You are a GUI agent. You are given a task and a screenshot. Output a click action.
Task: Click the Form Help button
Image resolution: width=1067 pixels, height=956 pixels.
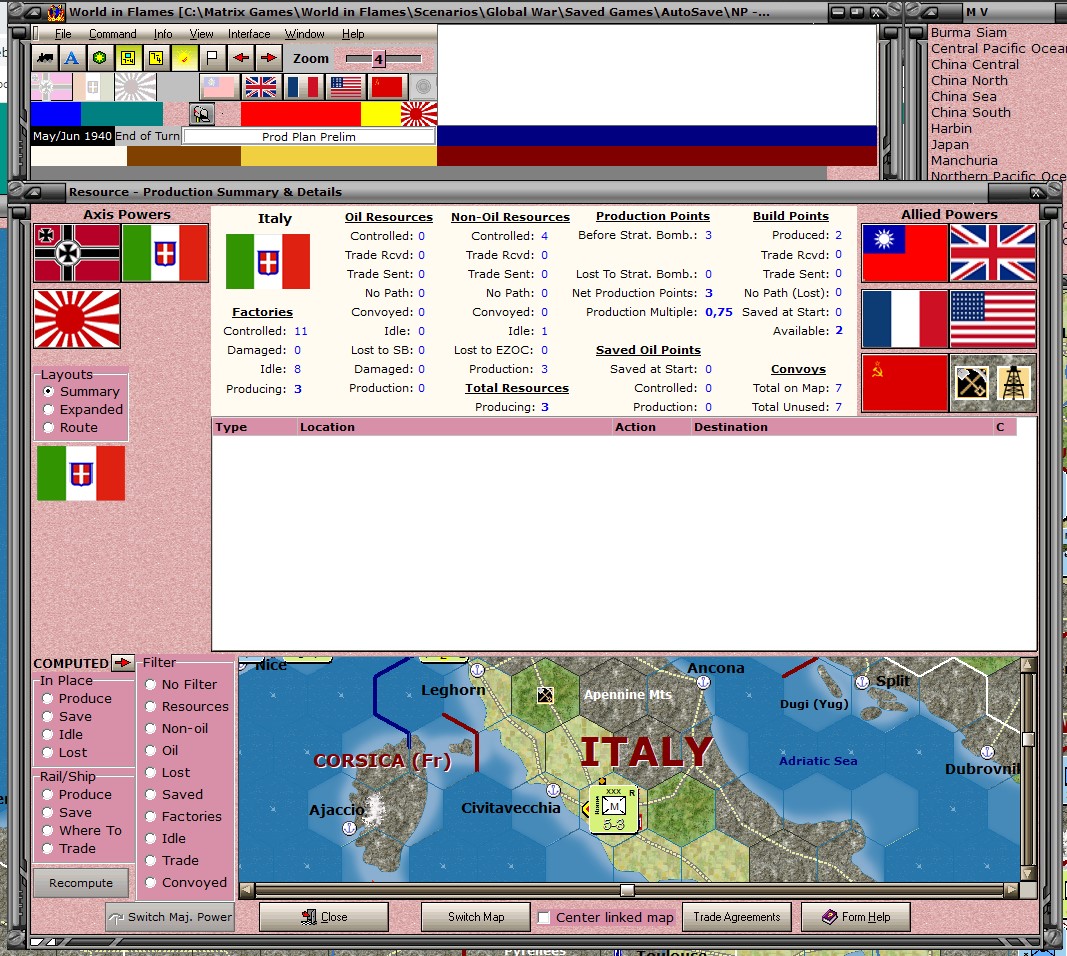(856, 917)
